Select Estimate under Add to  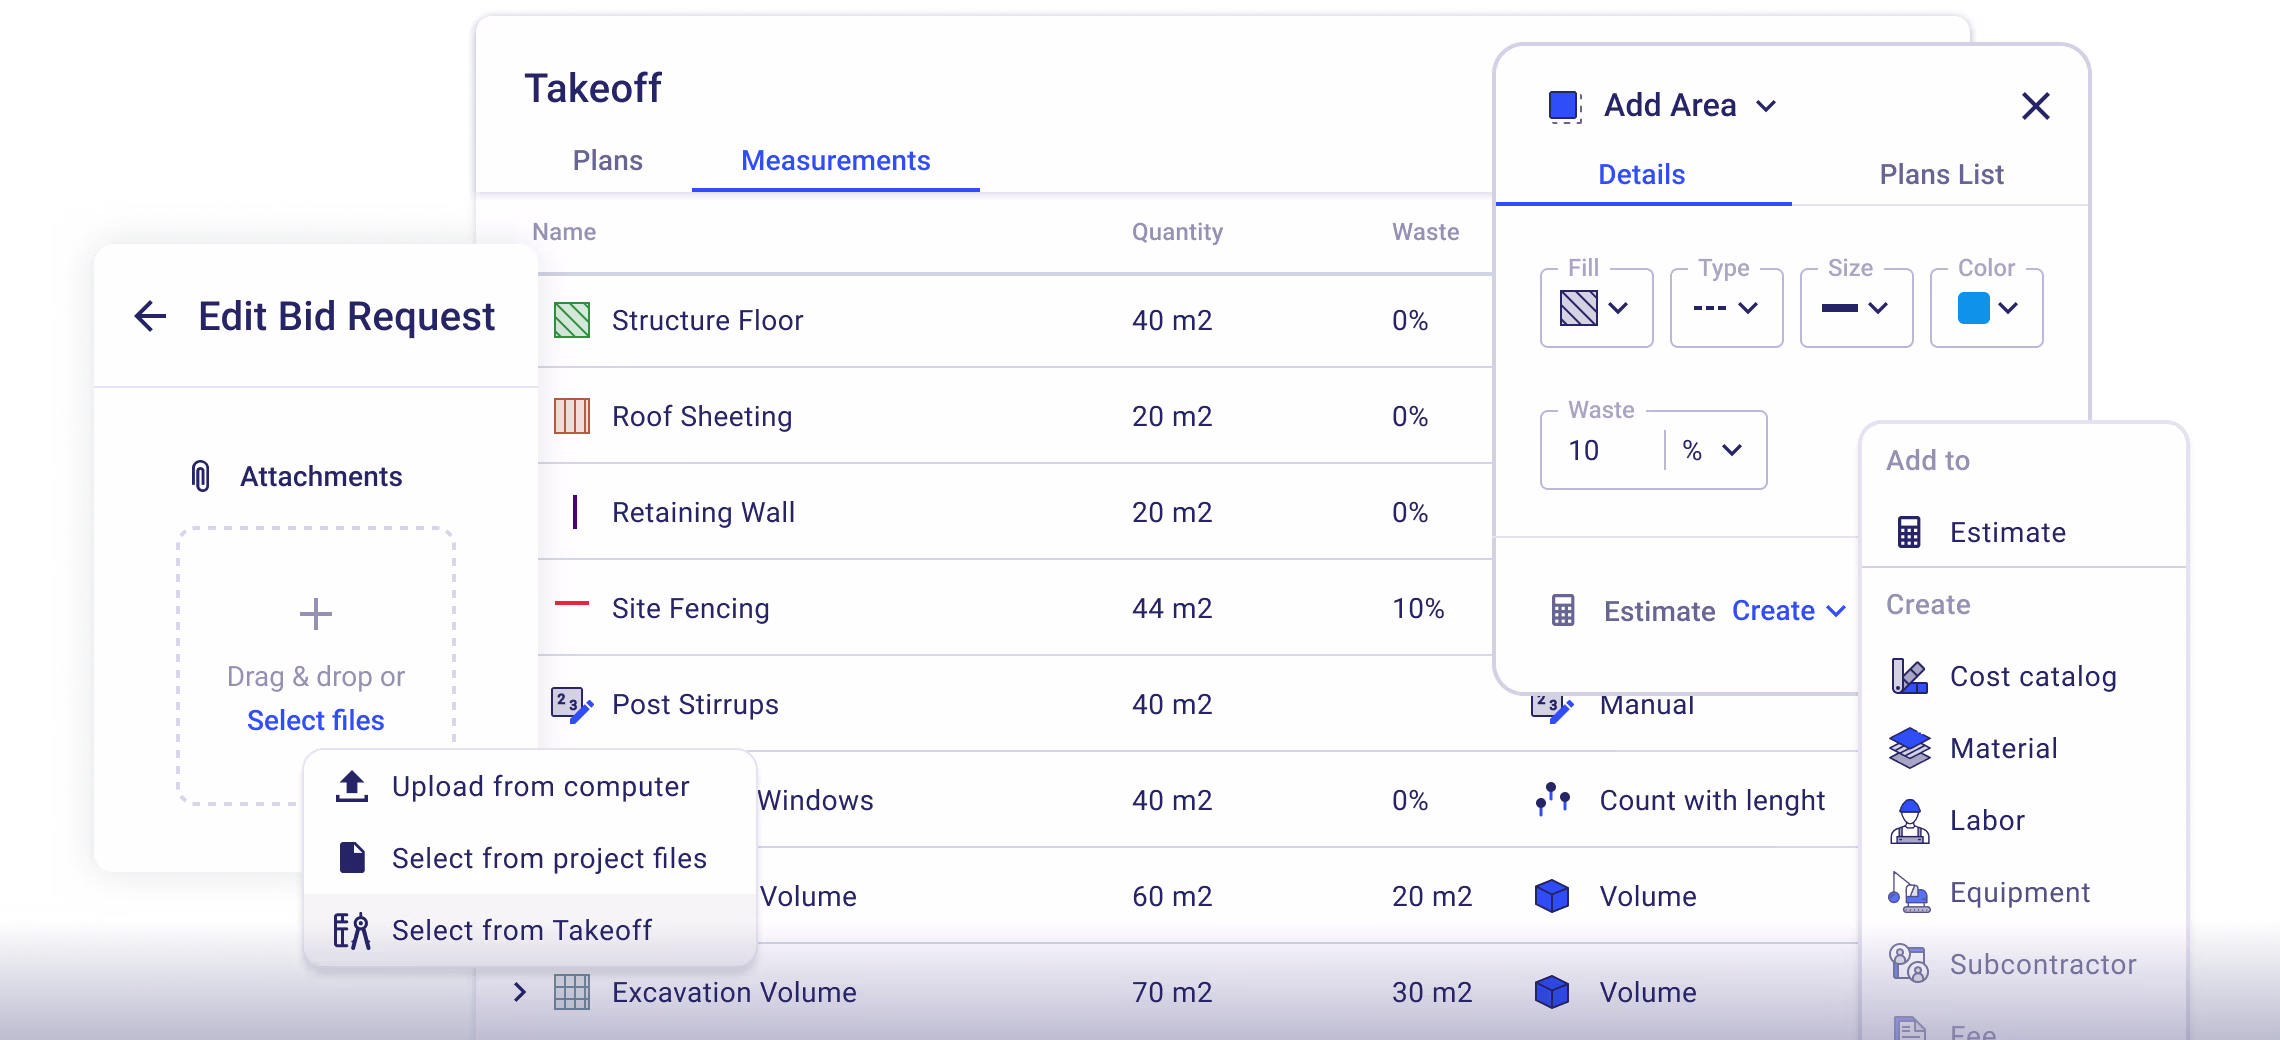click(2024, 532)
